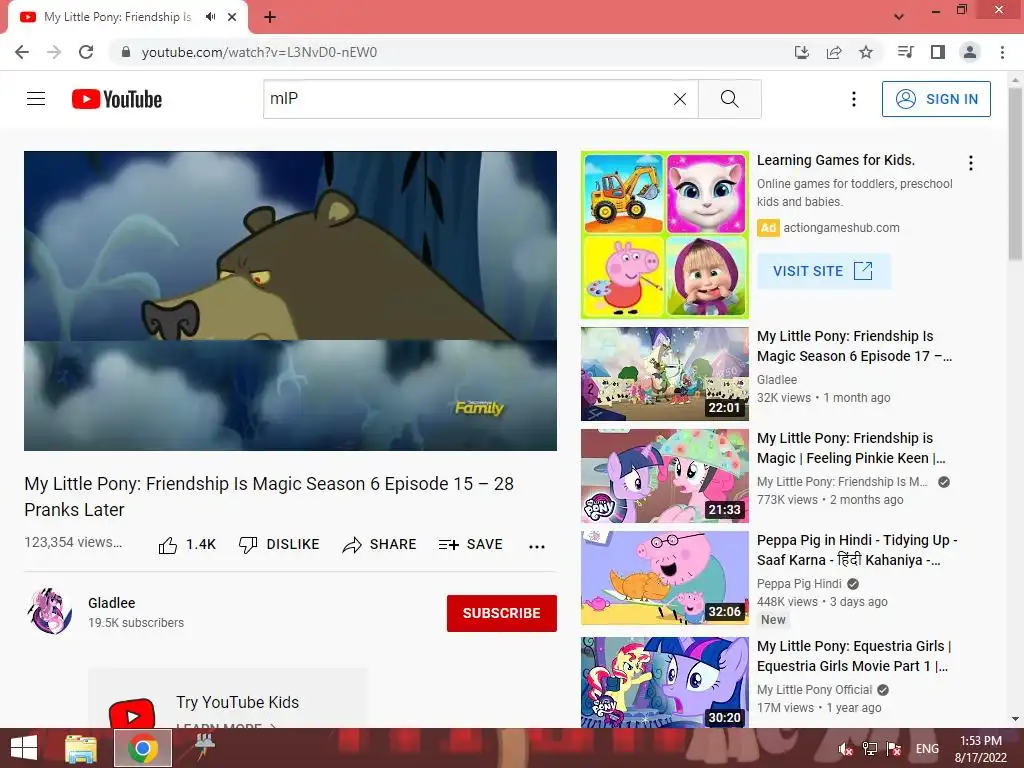This screenshot has width=1024, height=768.
Task: Click the ENG language indicator
Action: point(927,749)
